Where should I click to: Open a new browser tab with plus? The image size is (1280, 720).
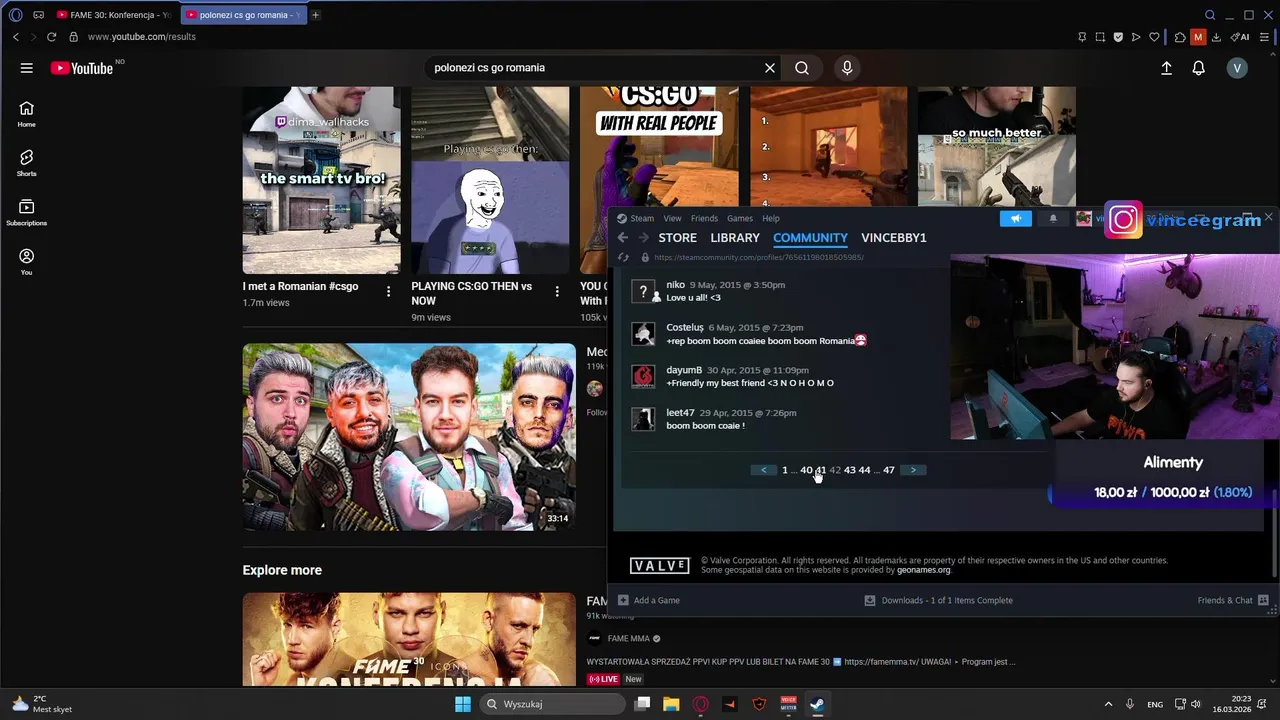point(315,15)
